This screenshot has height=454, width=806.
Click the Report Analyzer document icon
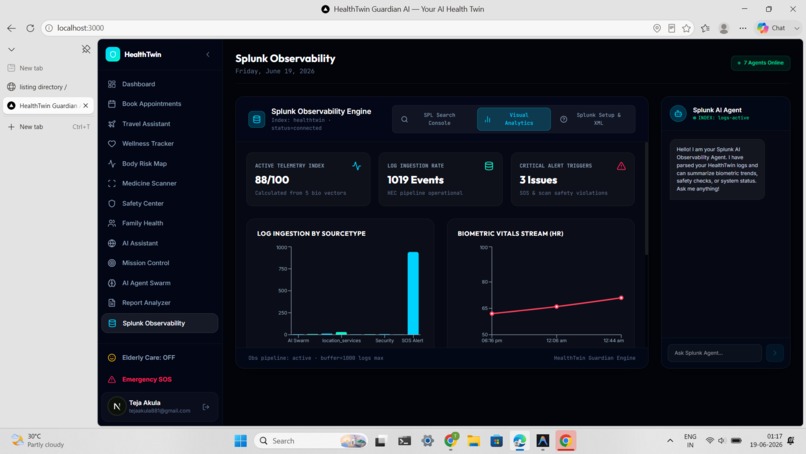click(112, 303)
